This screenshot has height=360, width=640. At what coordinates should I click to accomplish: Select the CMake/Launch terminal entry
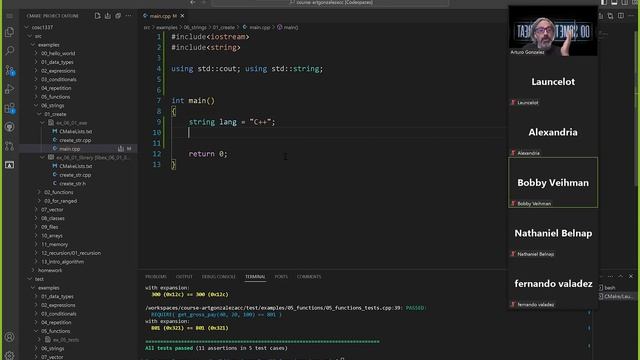[617, 296]
